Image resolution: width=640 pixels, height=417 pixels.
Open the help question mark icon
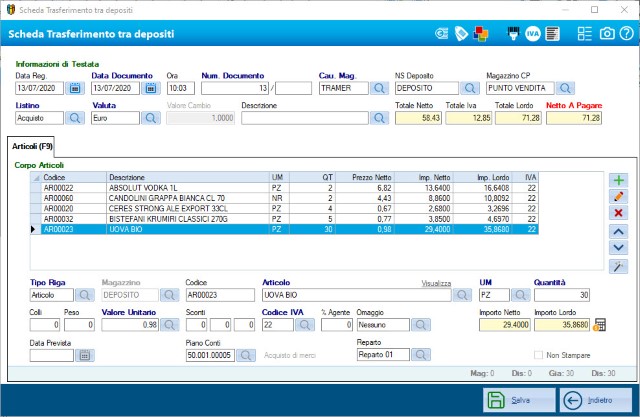tap(626, 34)
